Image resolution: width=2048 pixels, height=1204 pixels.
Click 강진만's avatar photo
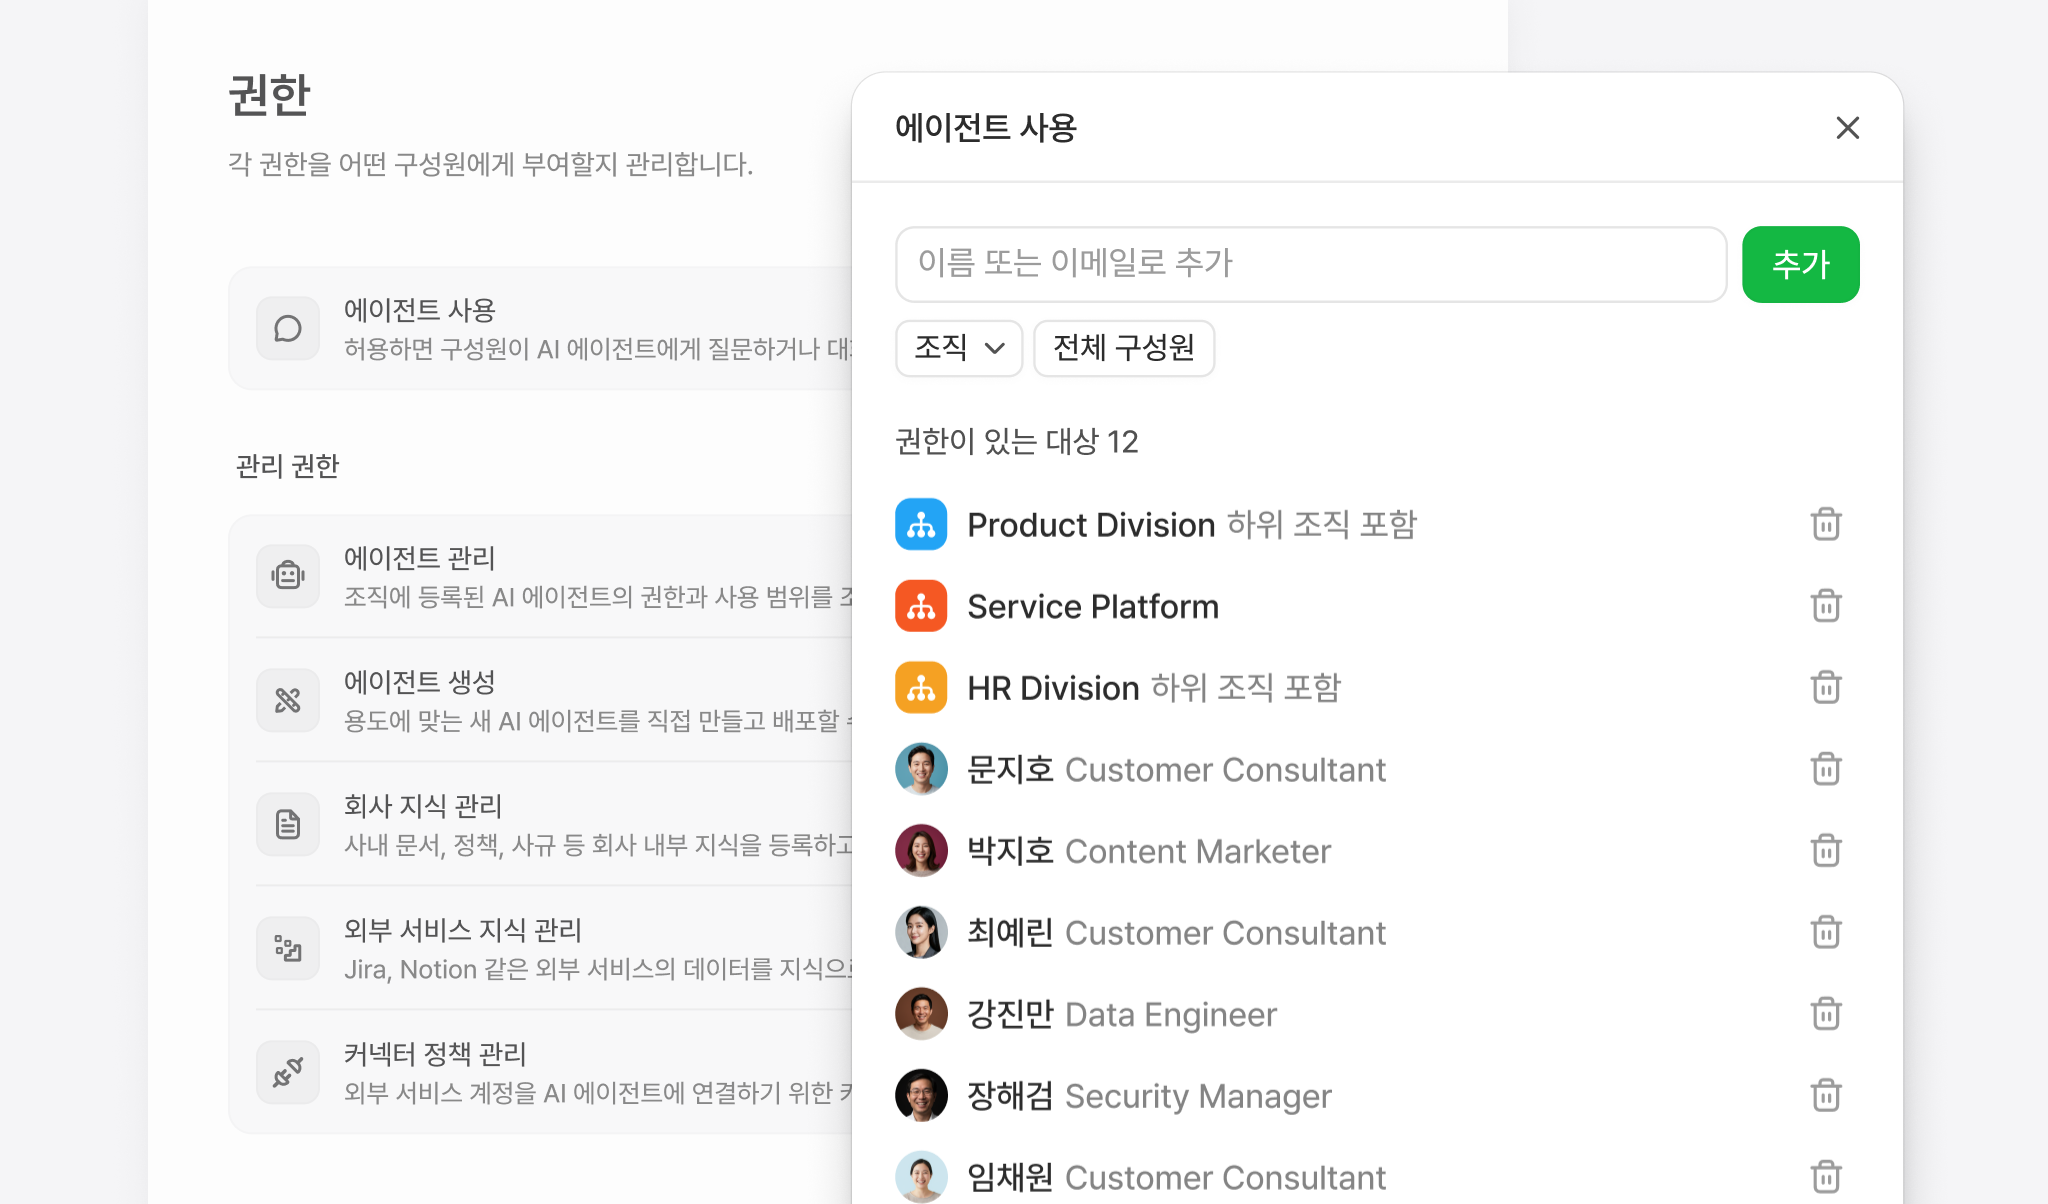921,1014
